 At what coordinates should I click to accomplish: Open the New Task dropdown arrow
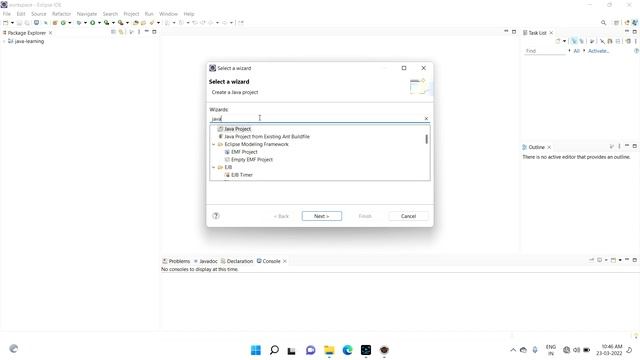click(x=564, y=41)
